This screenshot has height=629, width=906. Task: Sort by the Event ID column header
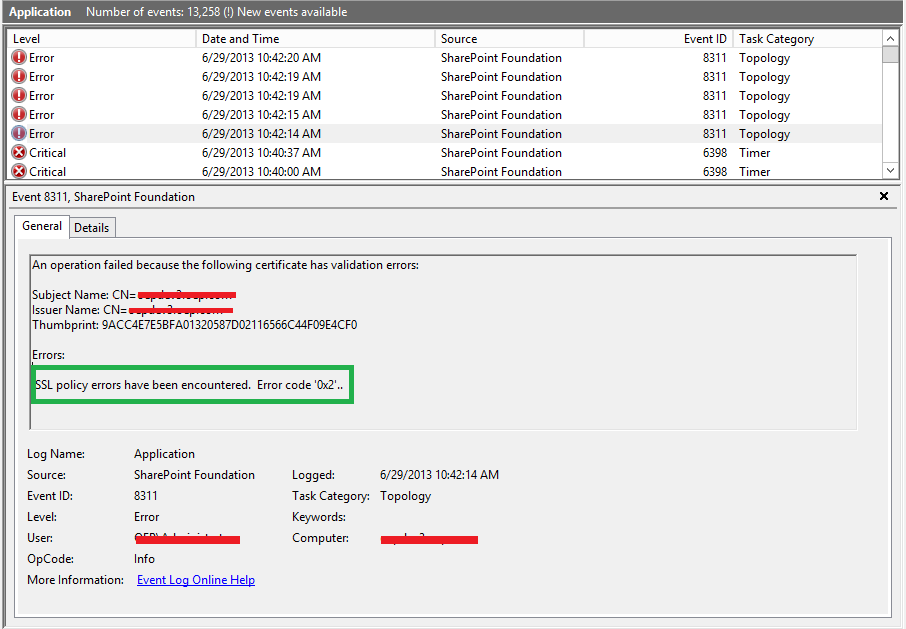pyautogui.click(x=659, y=39)
